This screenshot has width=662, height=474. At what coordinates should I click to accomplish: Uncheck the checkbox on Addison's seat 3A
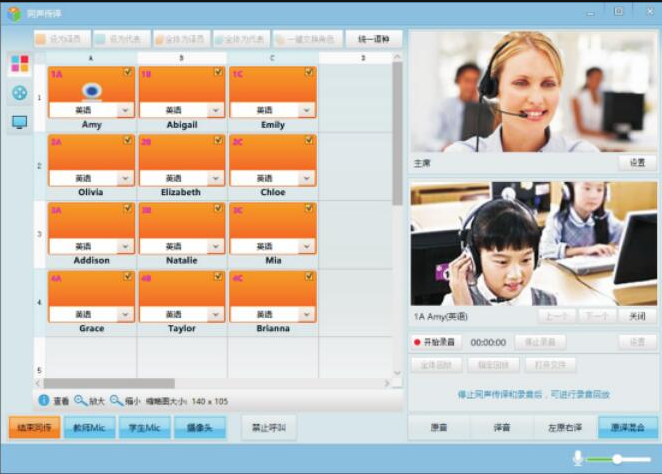pos(128,208)
